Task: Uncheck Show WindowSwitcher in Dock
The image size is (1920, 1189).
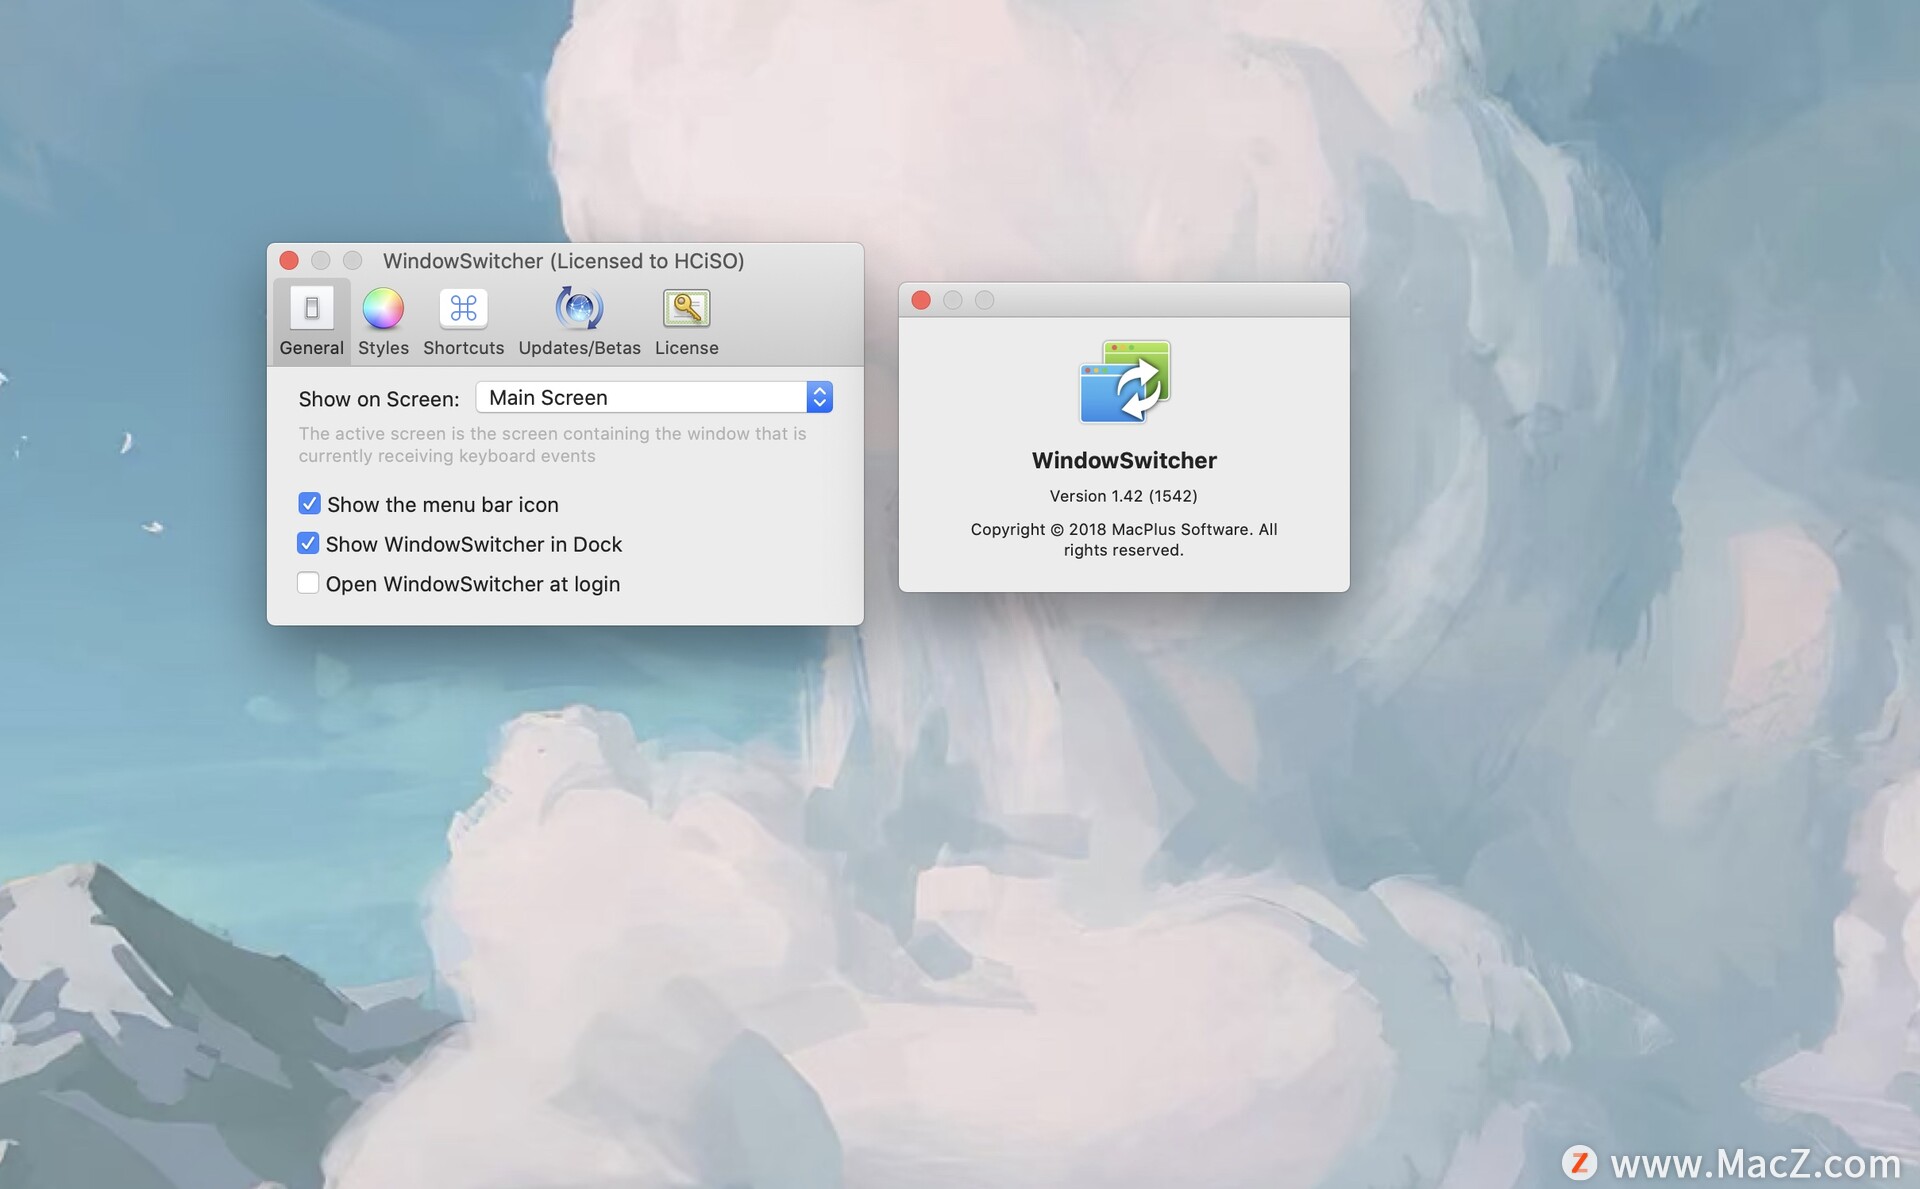Action: 308,543
